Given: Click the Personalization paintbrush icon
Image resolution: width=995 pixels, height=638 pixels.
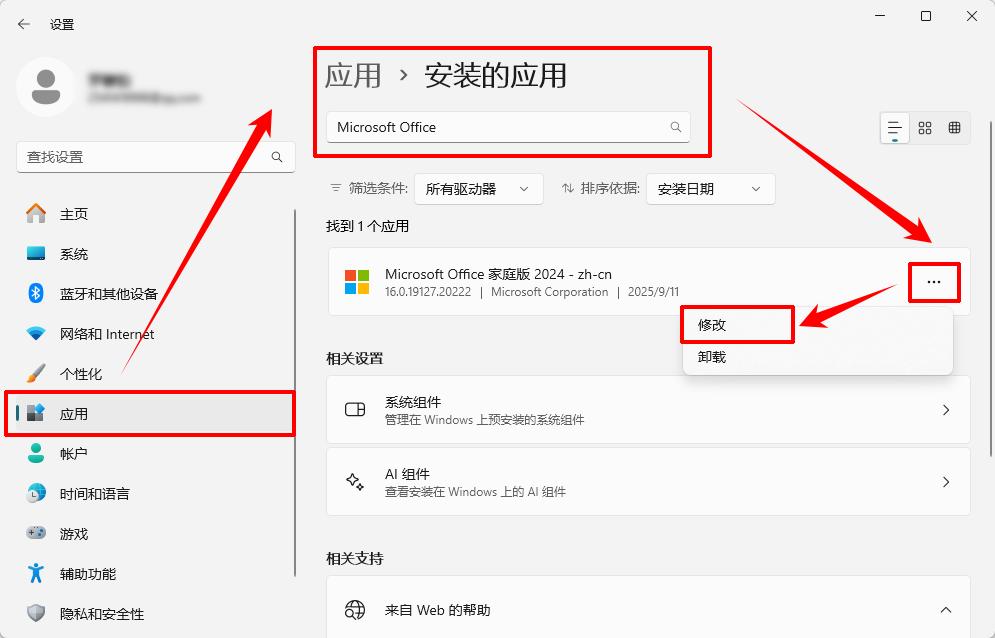Looking at the screenshot, I should tap(36, 373).
